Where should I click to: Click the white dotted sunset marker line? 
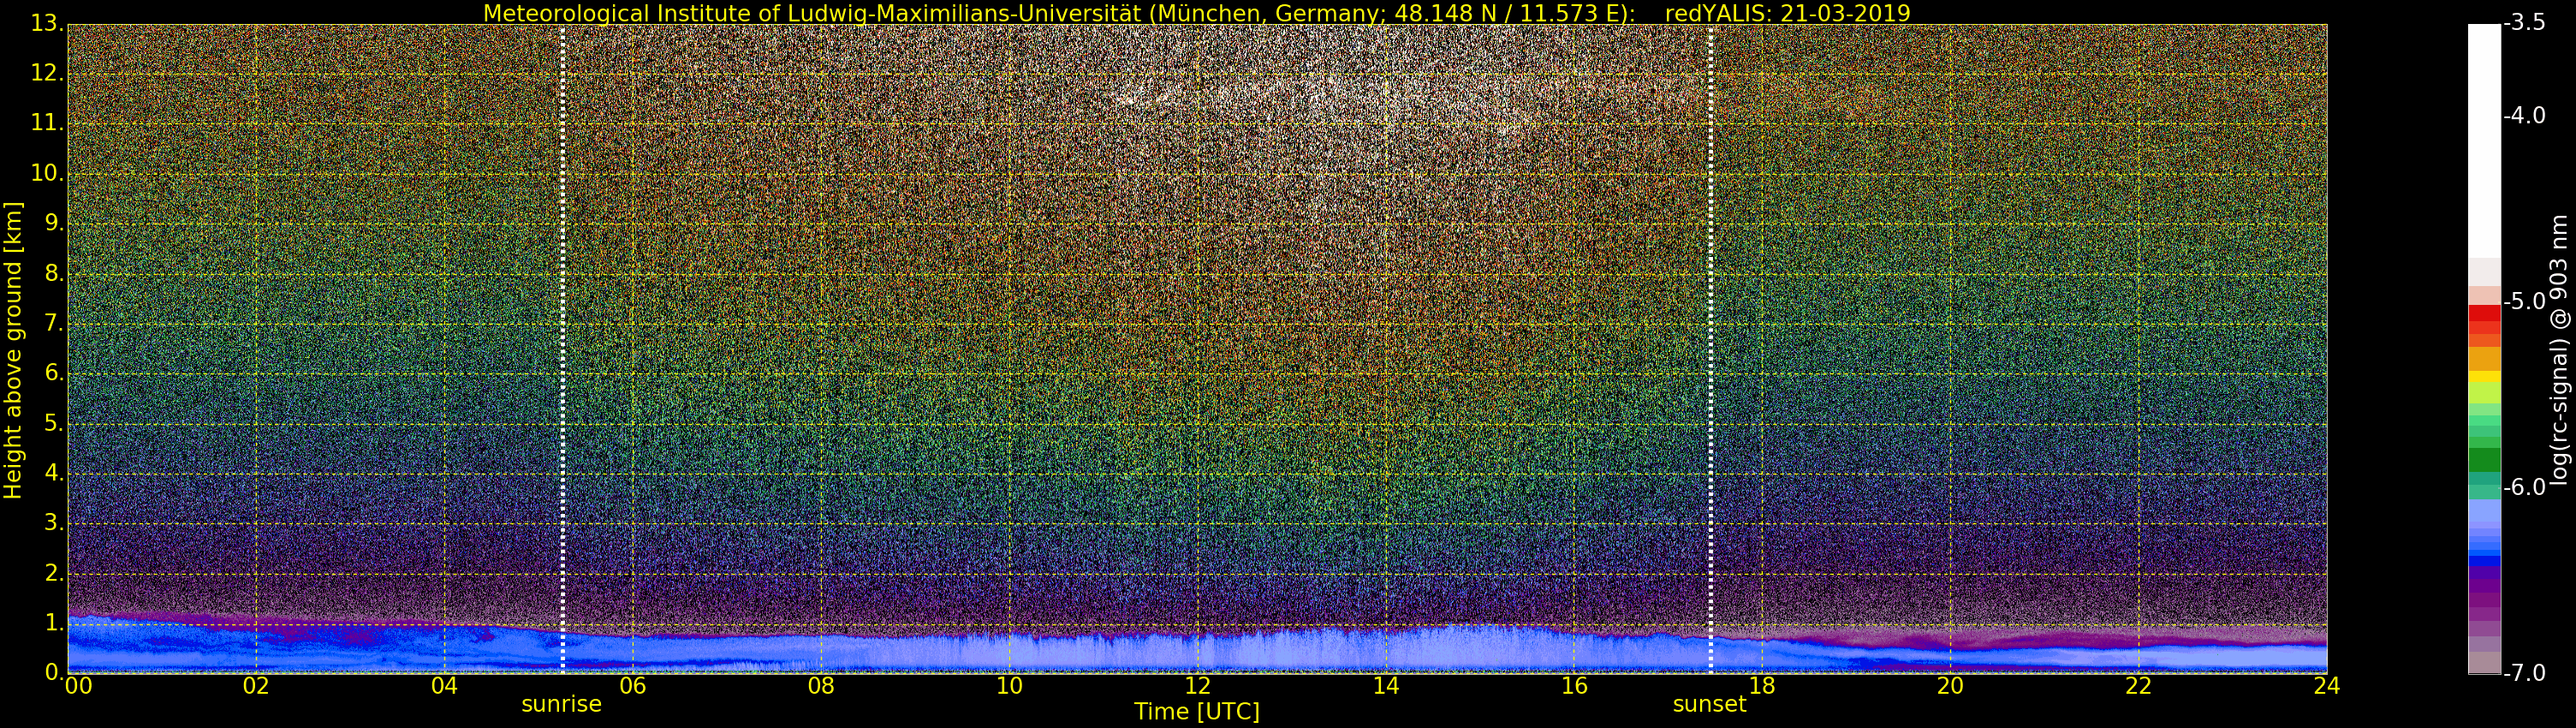click(x=1711, y=347)
